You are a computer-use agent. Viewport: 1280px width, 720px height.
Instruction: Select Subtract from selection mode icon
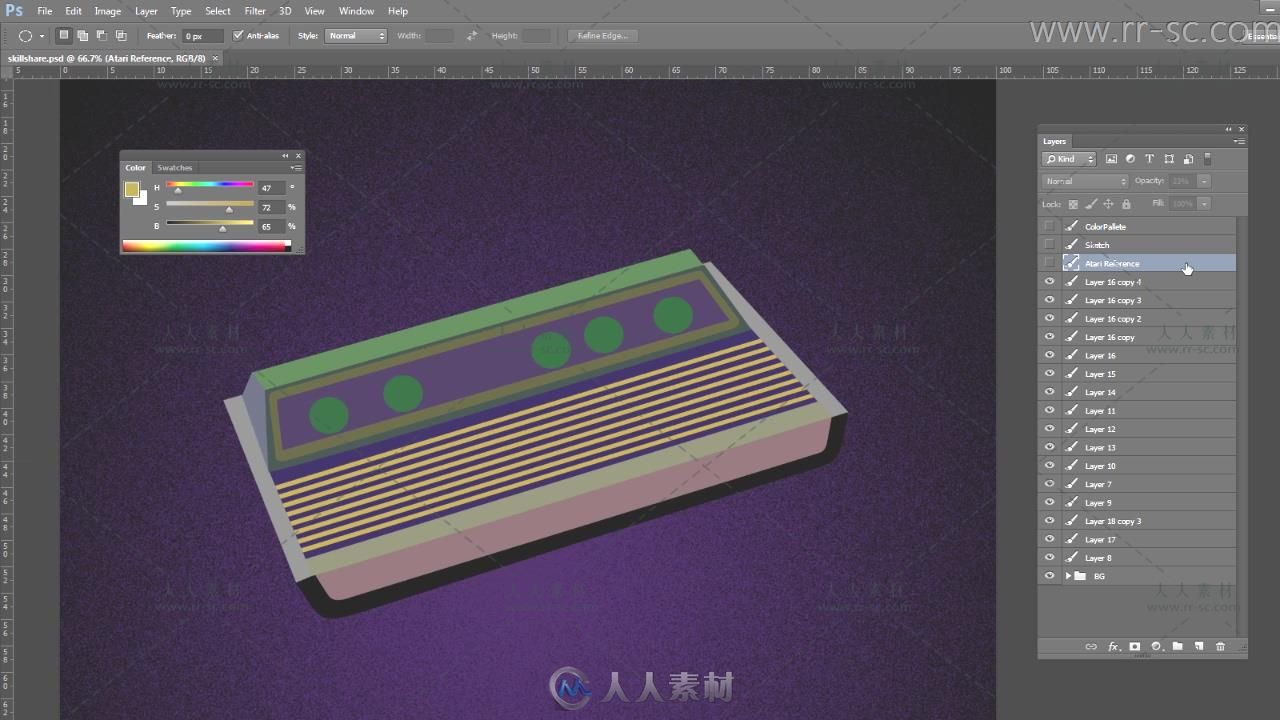pos(101,35)
